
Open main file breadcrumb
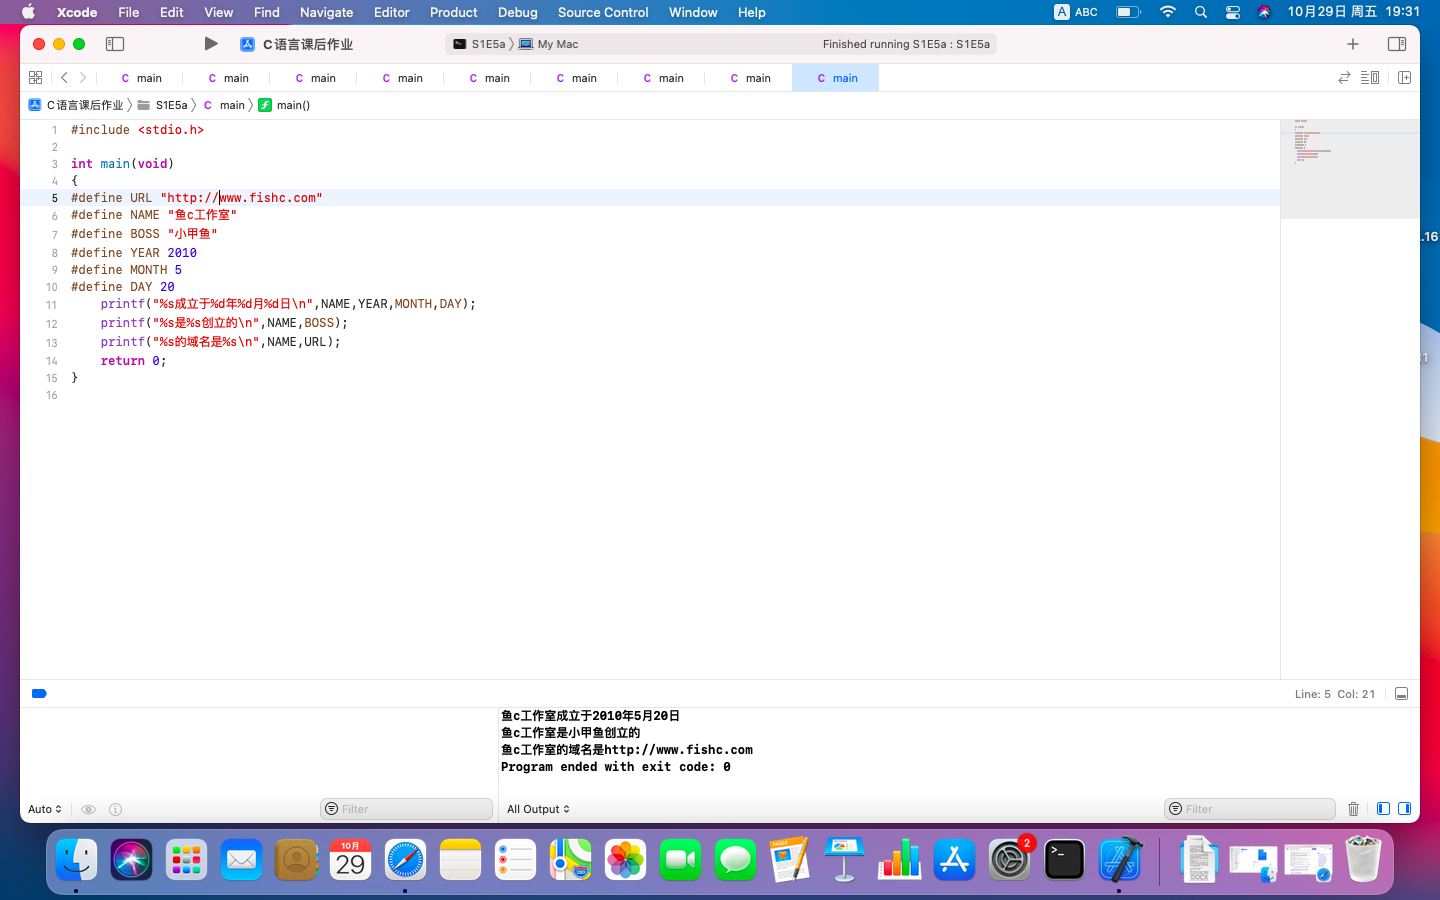[224, 105]
